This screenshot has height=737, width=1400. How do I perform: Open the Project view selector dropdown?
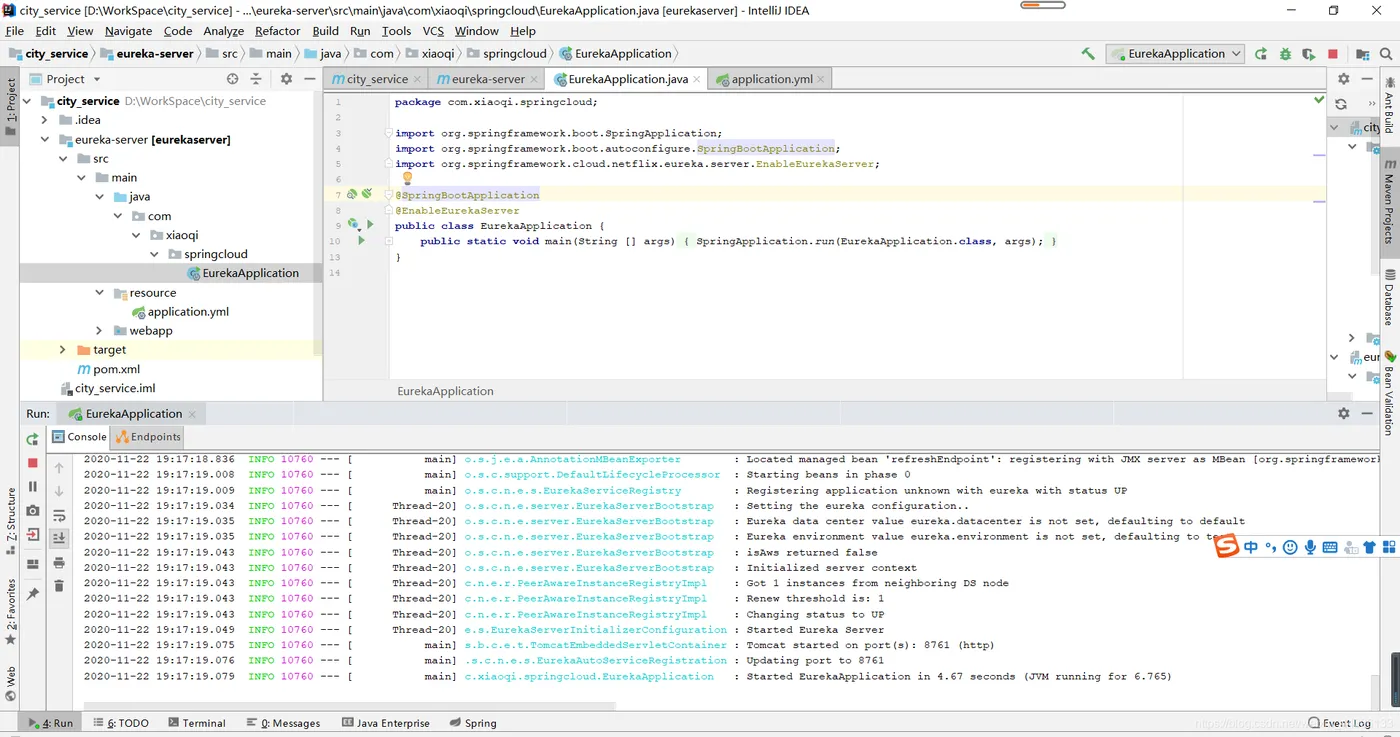[66, 79]
